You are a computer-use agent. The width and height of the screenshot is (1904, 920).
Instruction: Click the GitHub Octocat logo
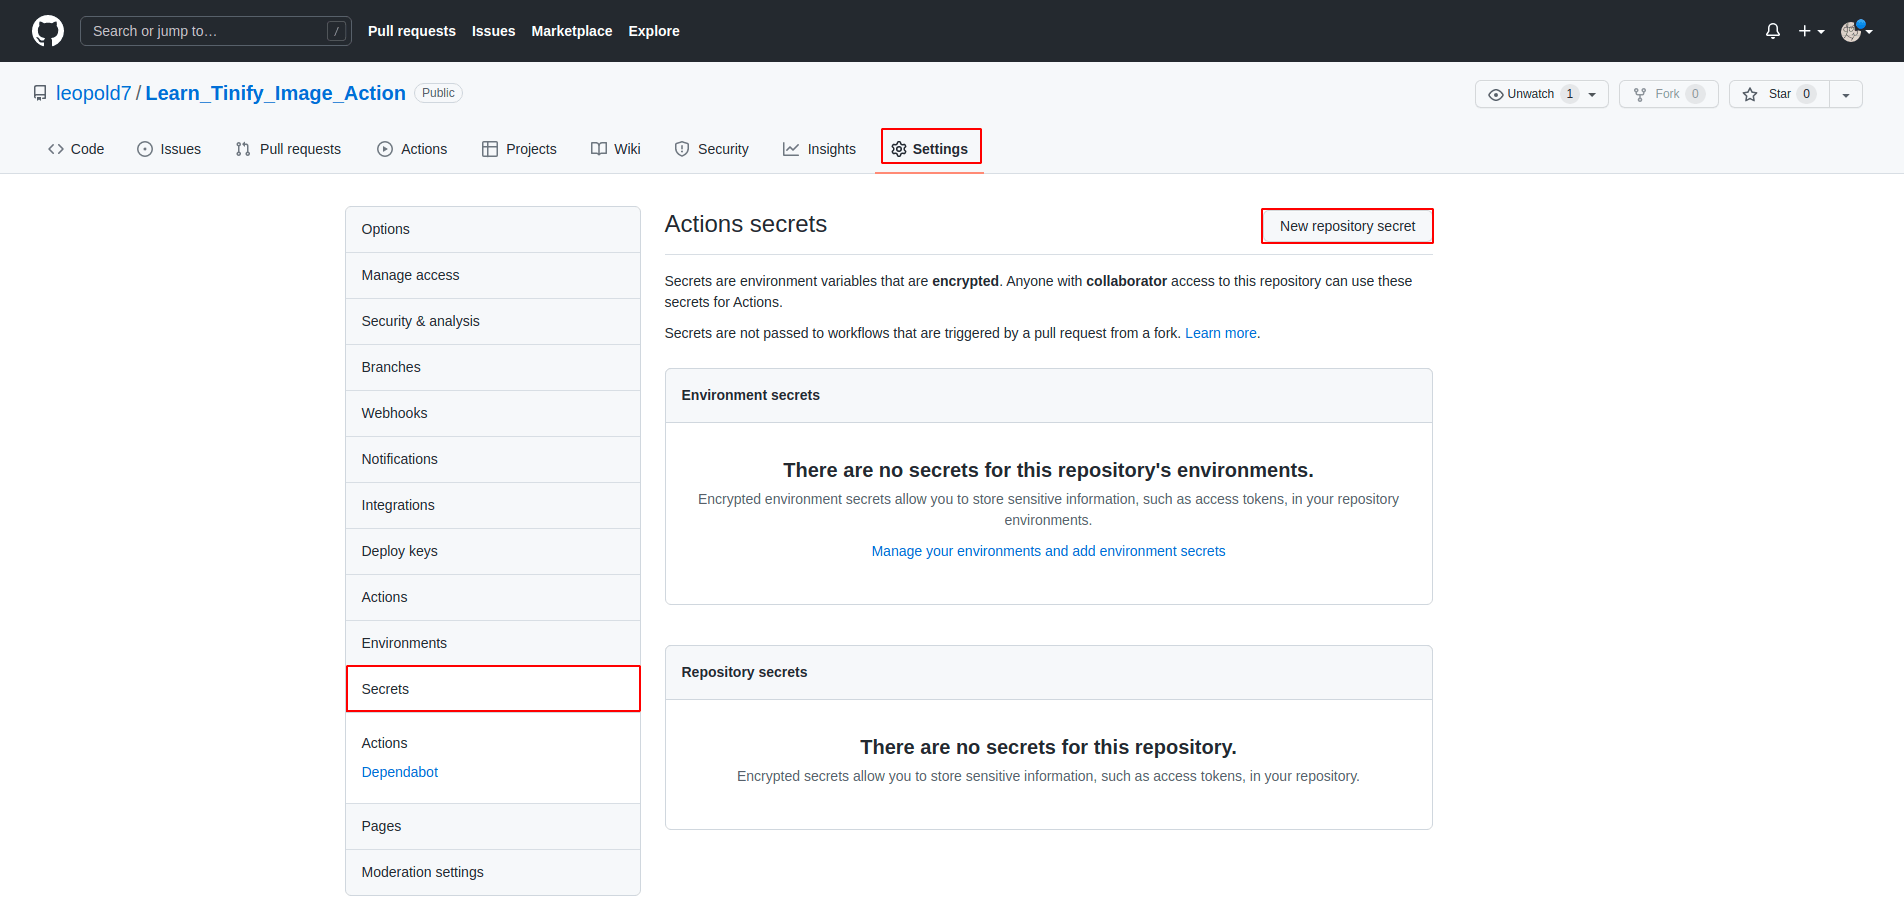click(x=47, y=31)
